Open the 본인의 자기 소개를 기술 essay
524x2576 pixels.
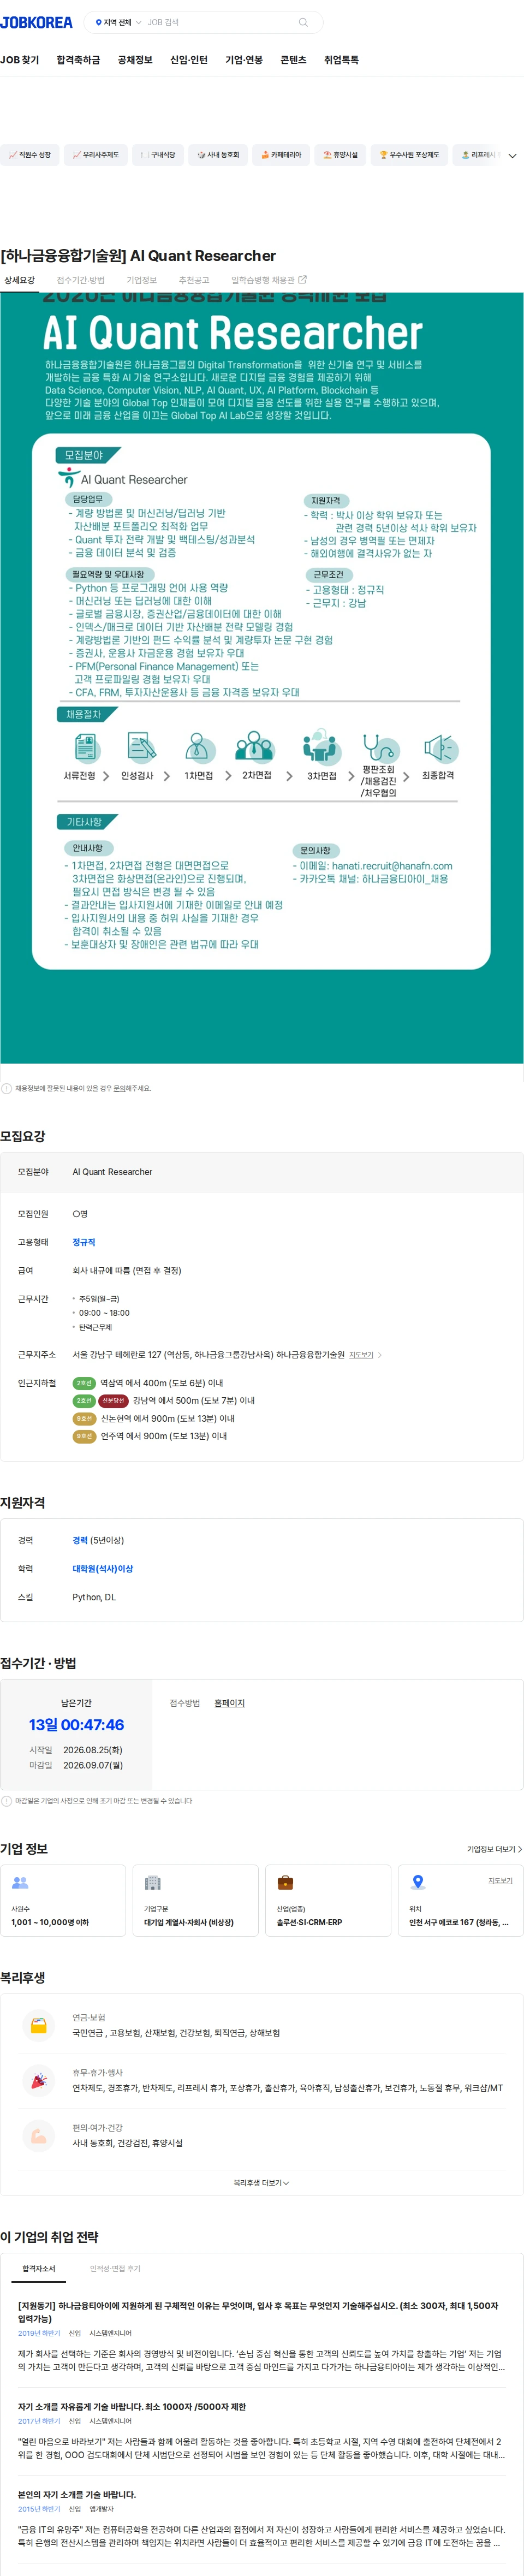[x=77, y=2494]
